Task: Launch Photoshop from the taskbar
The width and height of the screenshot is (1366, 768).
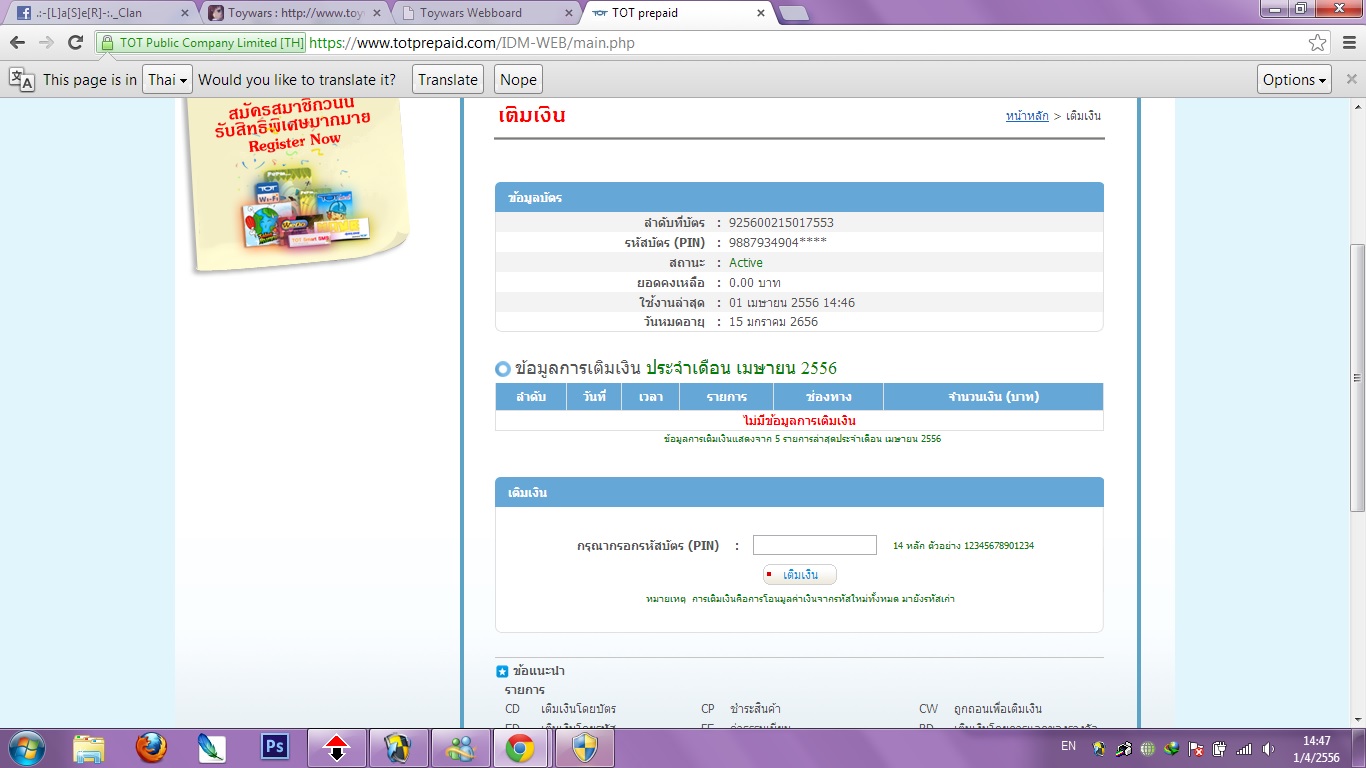Action: click(274, 747)
